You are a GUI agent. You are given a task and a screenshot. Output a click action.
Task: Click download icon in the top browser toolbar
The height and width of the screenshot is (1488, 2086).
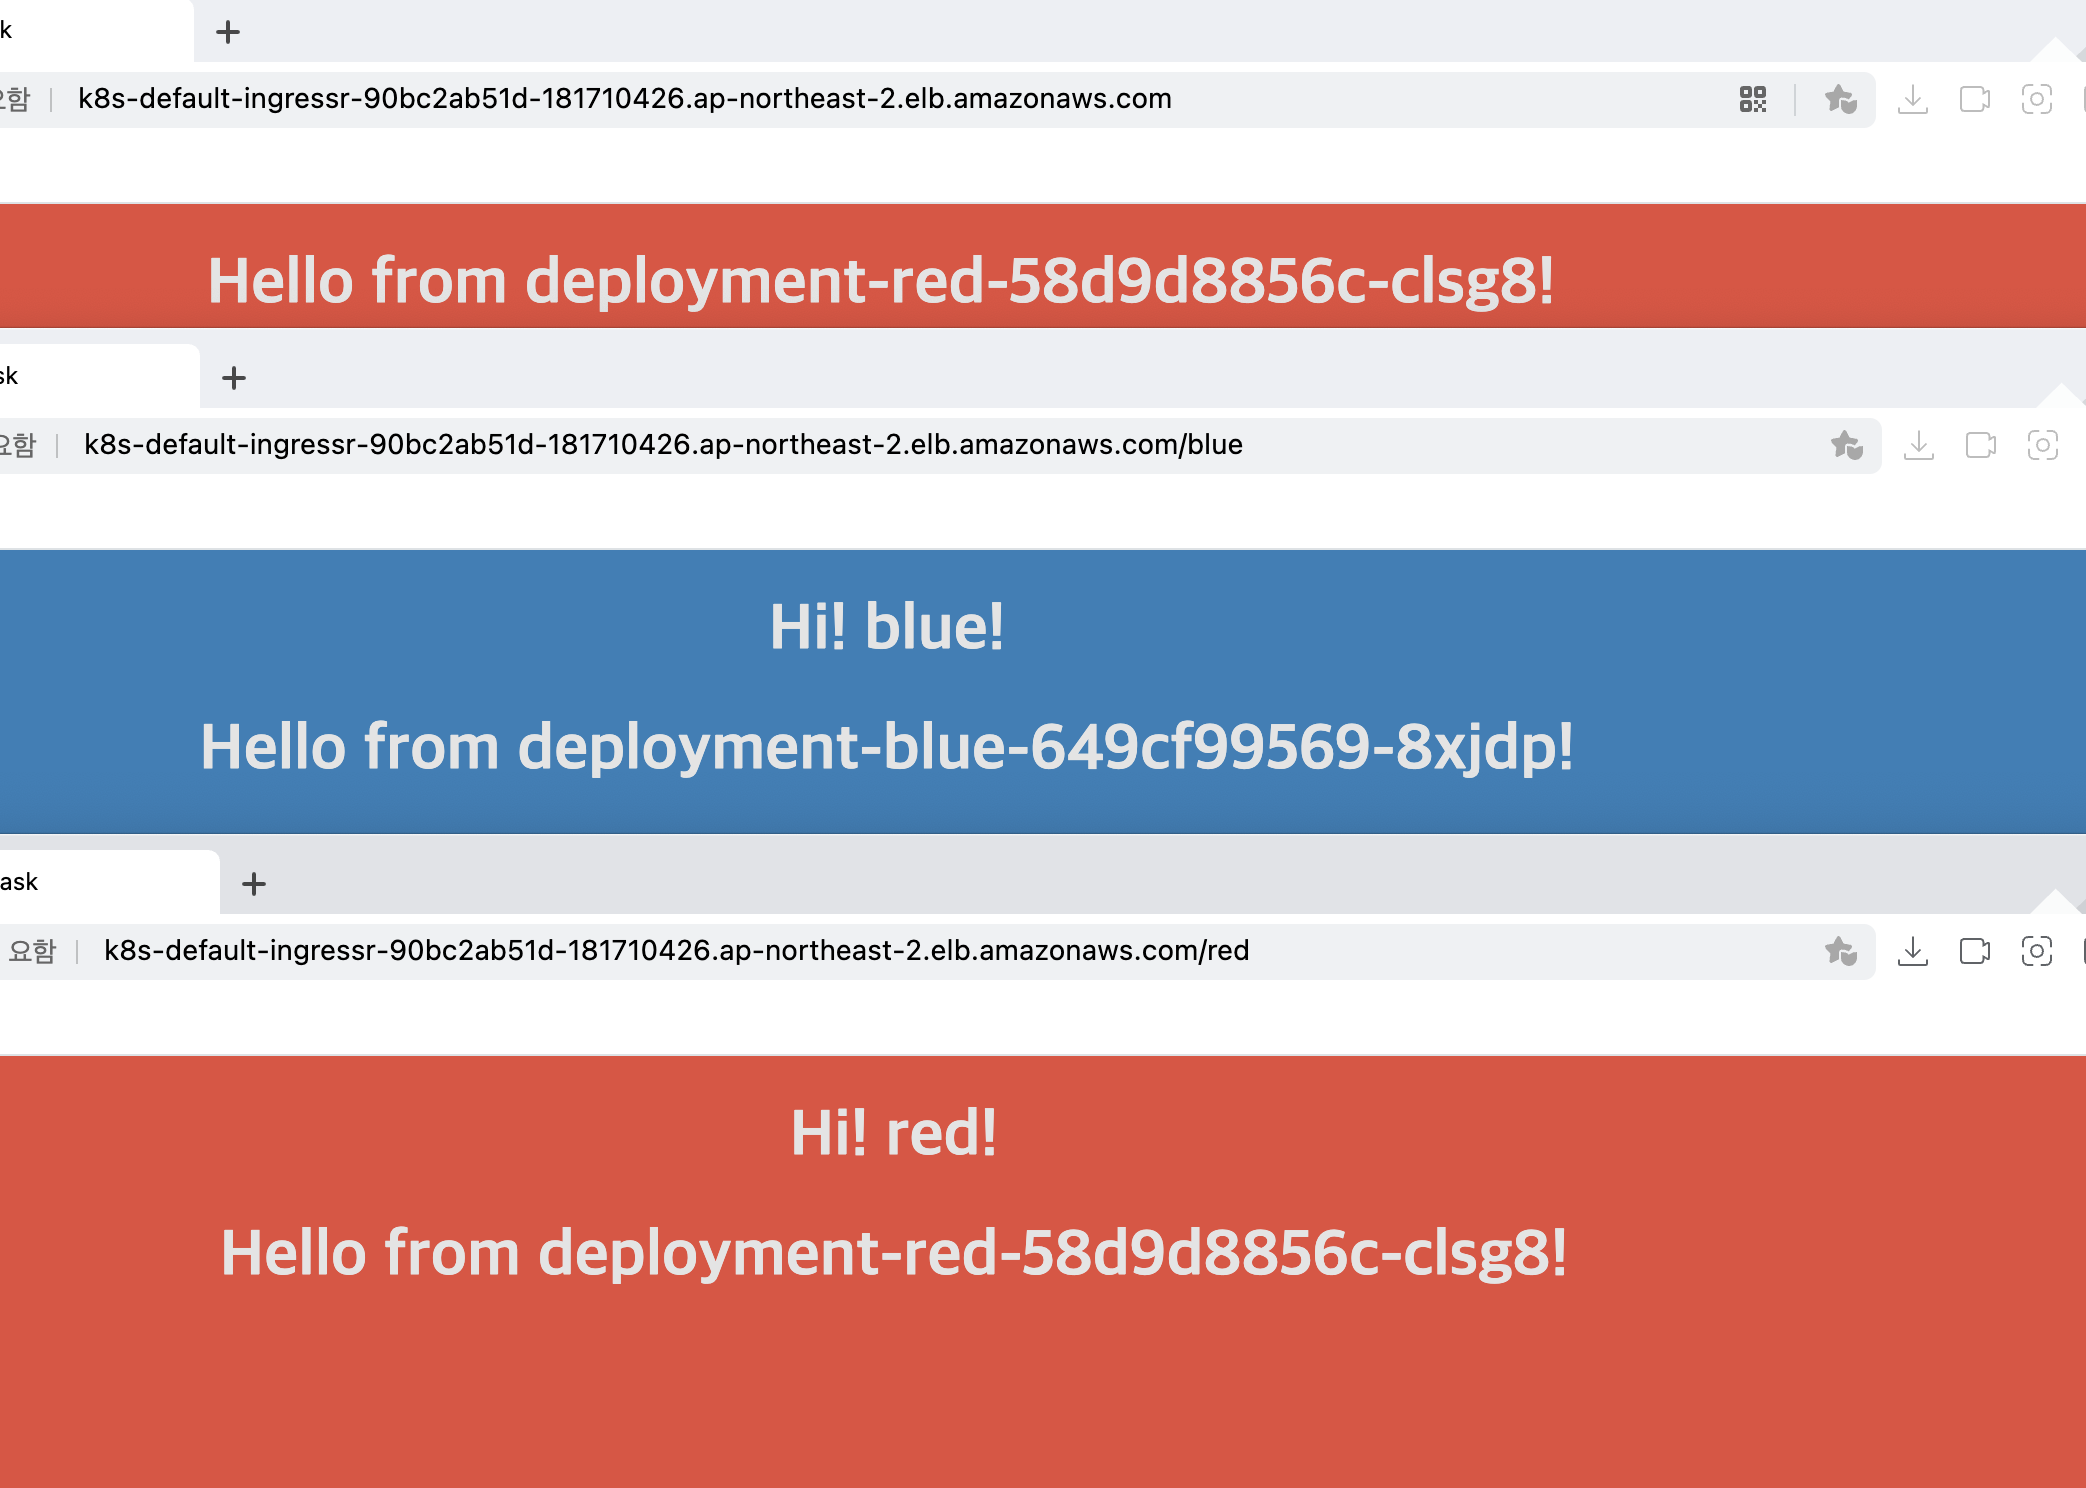pos(1912,99)
